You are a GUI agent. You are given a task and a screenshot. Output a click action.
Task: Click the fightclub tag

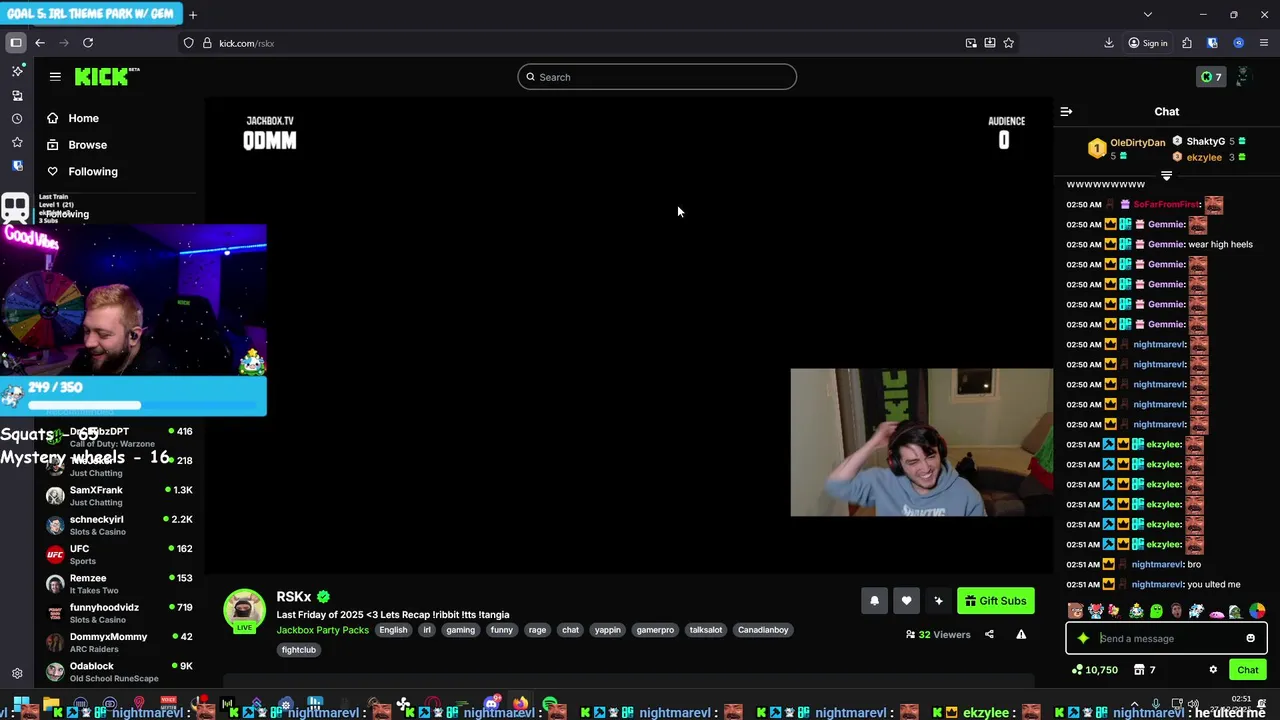point(298,650)
